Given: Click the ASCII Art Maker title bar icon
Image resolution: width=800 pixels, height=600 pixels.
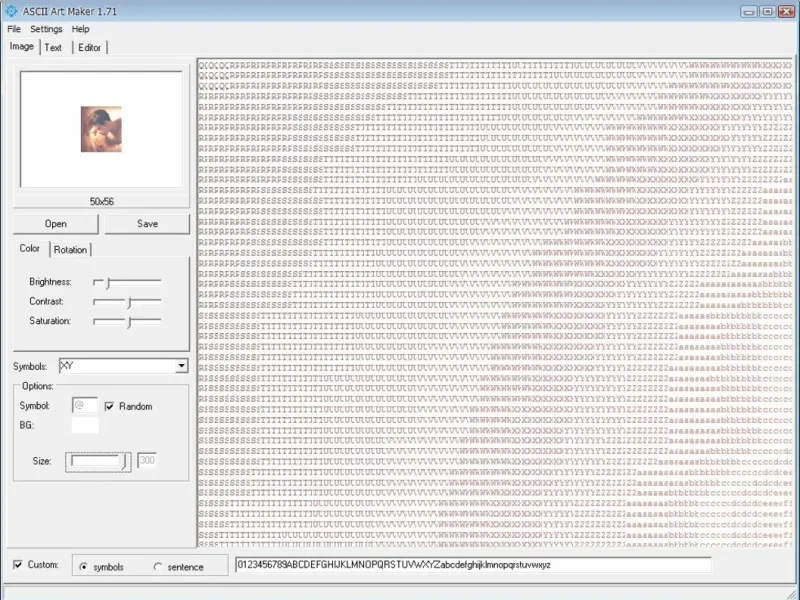Looking at the screenshot, I should click(x=11, y=11).
